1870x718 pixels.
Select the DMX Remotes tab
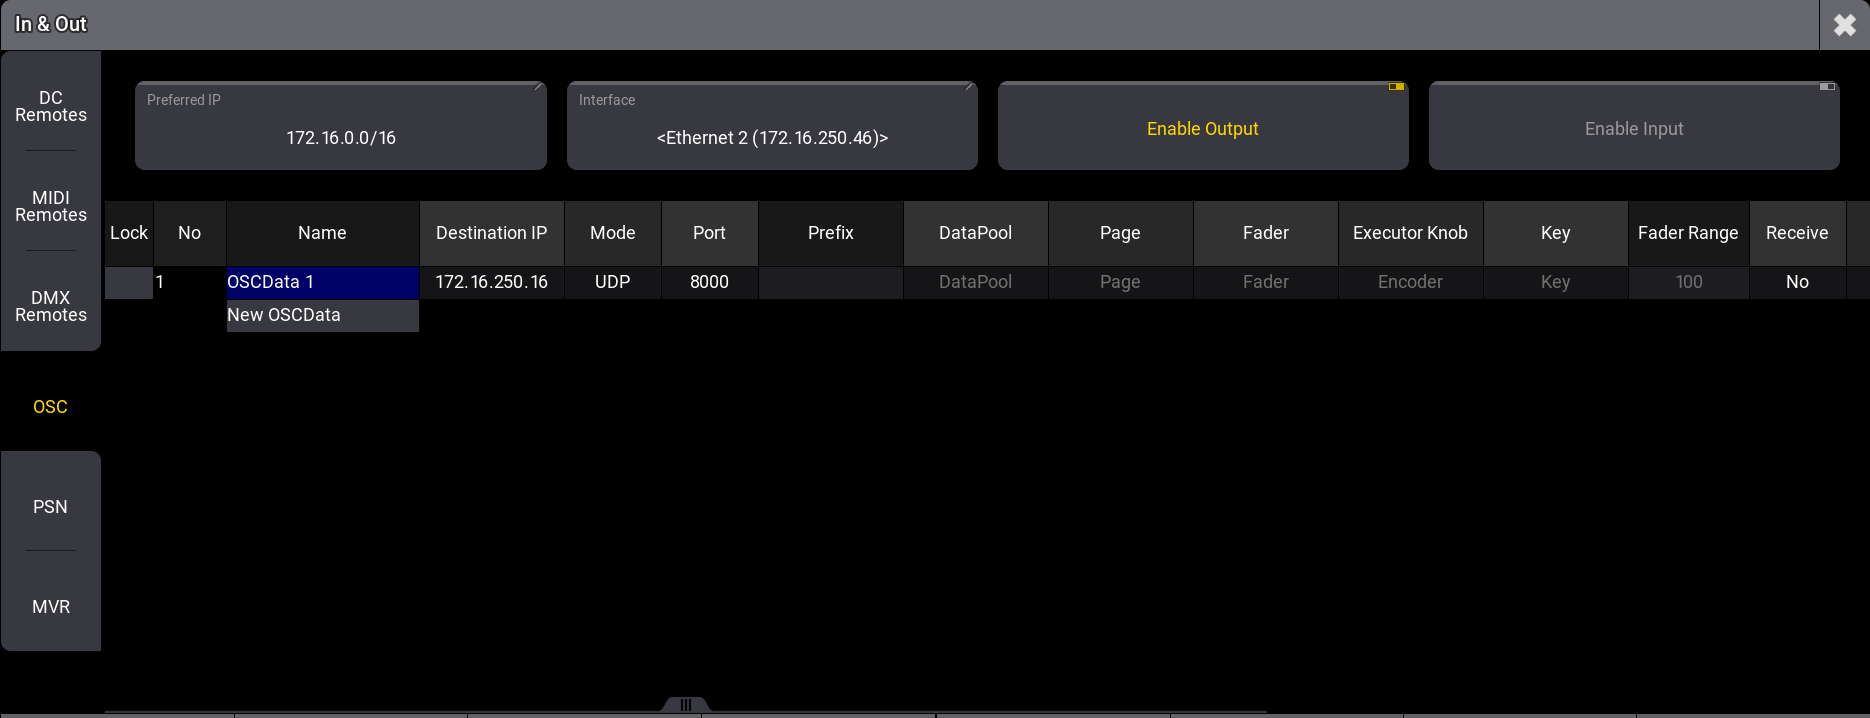51,306
